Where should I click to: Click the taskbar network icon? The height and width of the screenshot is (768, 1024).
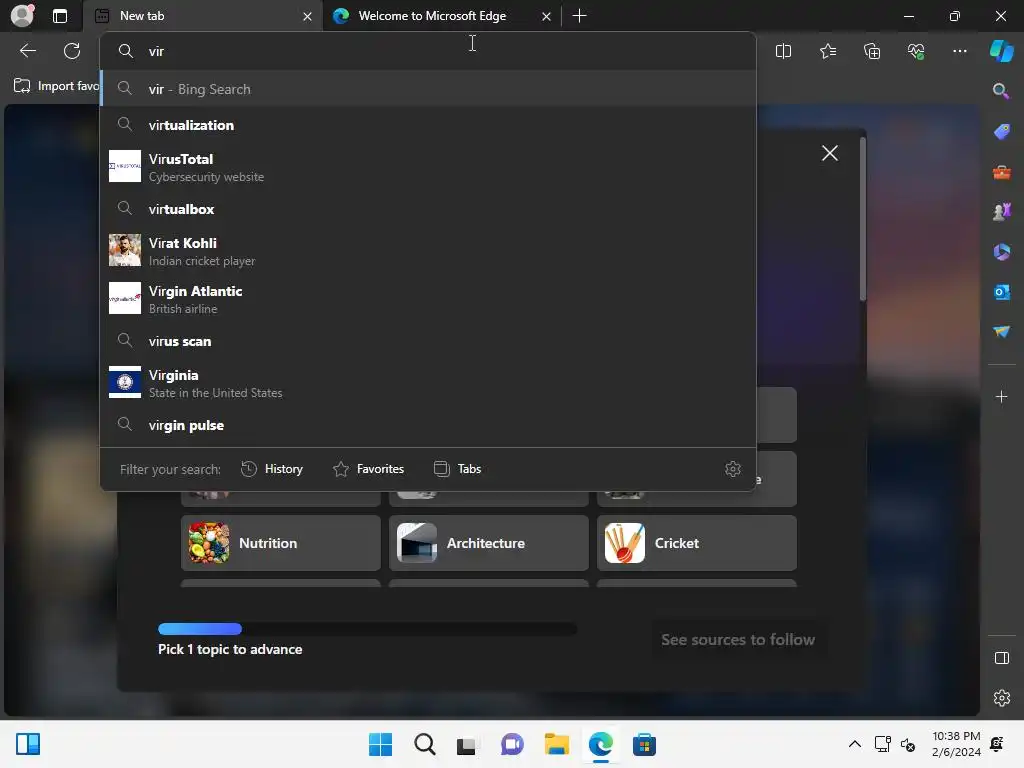pos(883,744)
